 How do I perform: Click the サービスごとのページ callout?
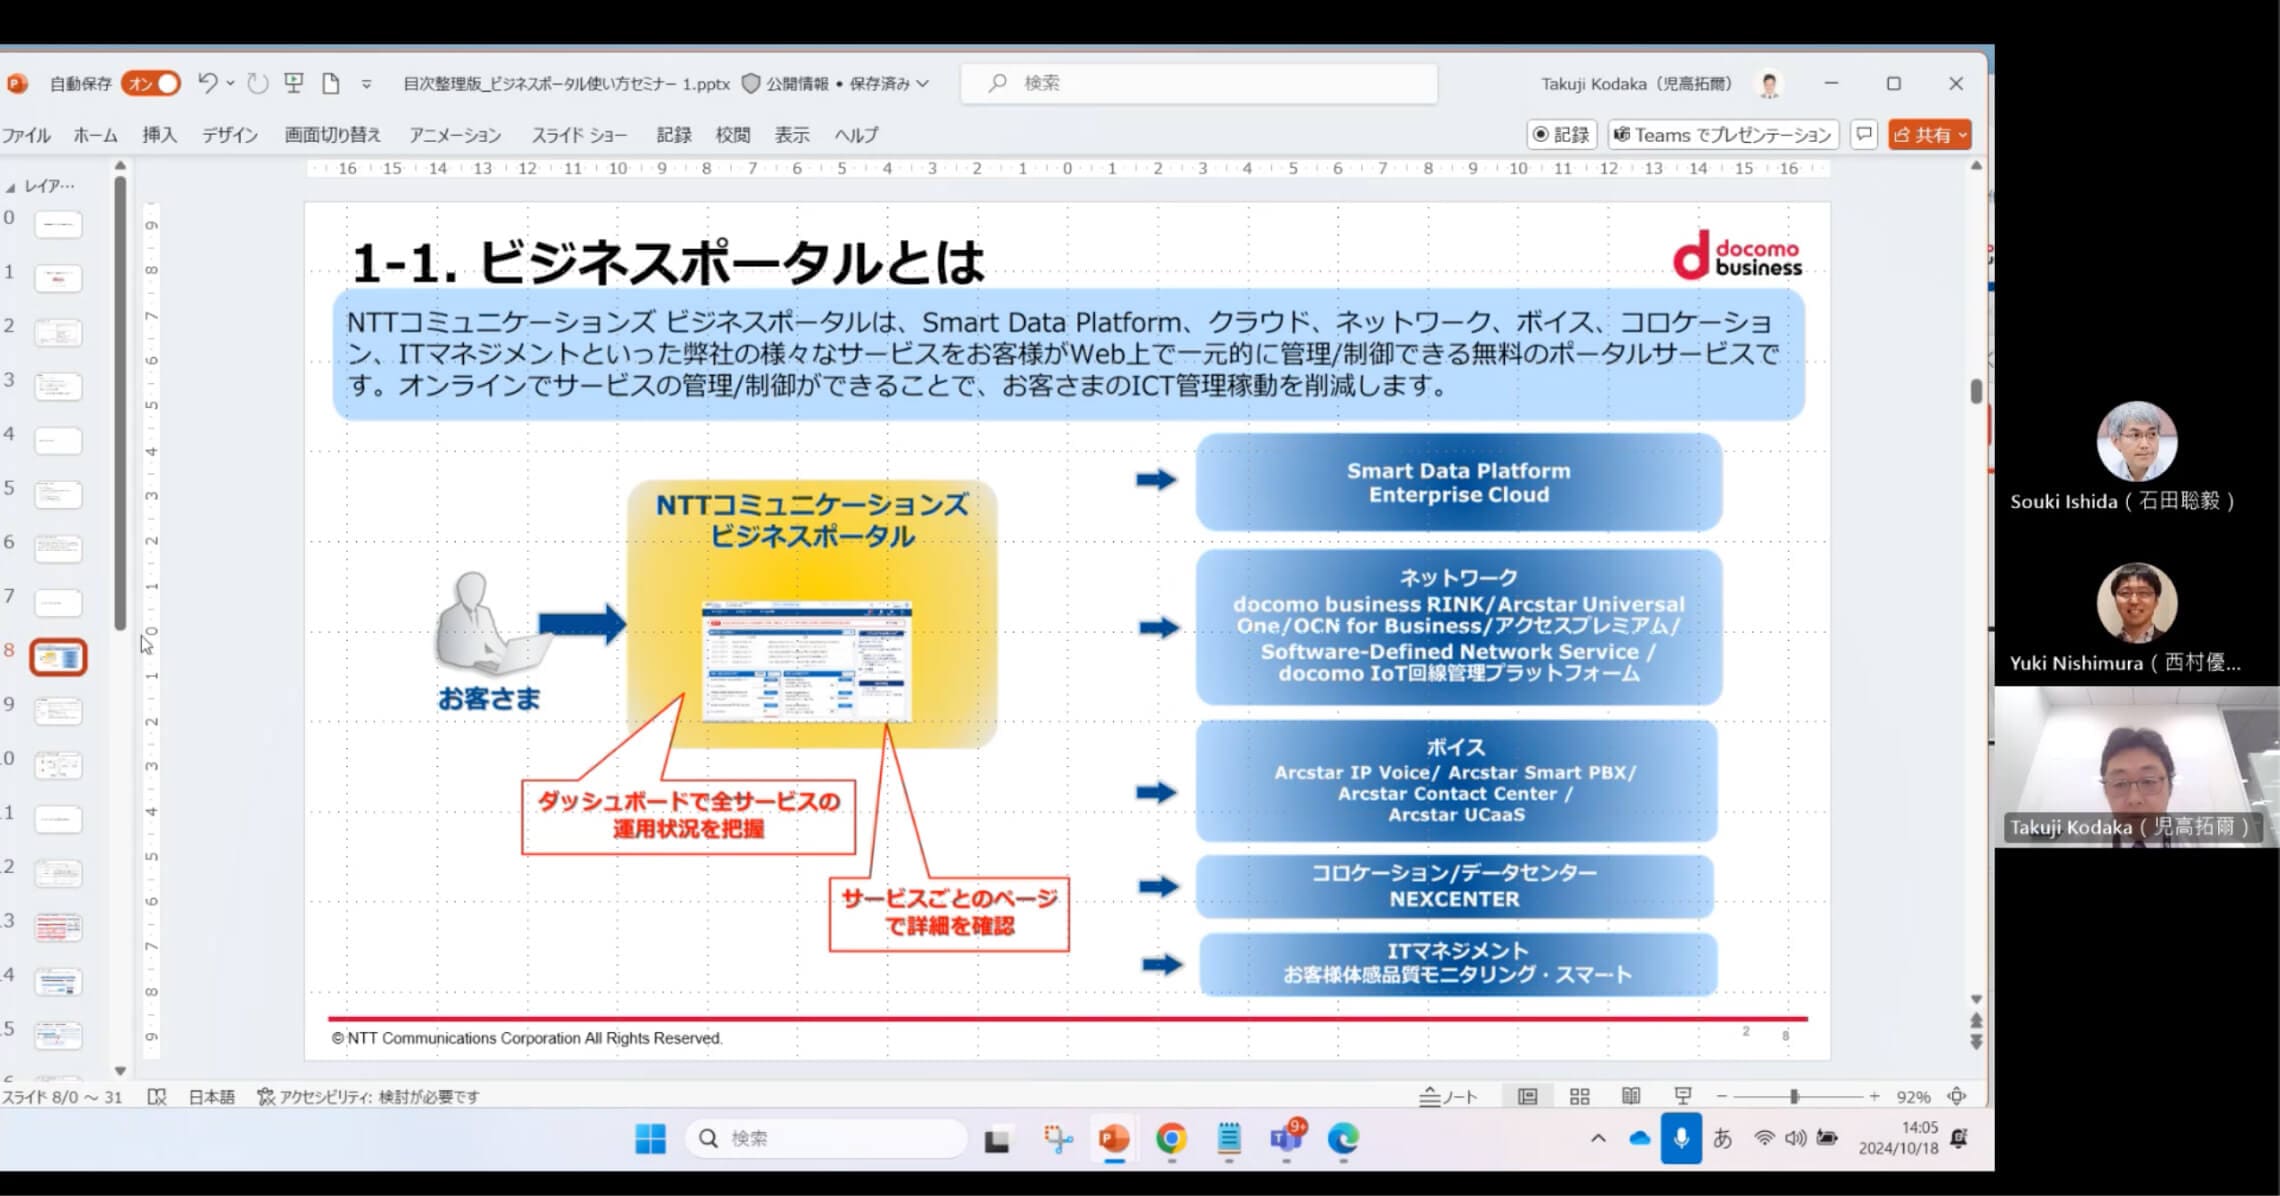pos(949,913)
